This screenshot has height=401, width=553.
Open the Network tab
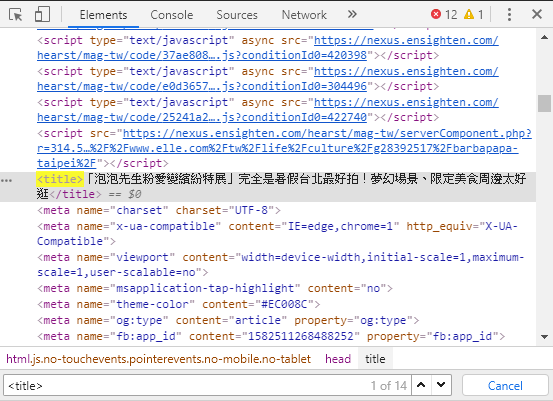(x=304, y=15)
